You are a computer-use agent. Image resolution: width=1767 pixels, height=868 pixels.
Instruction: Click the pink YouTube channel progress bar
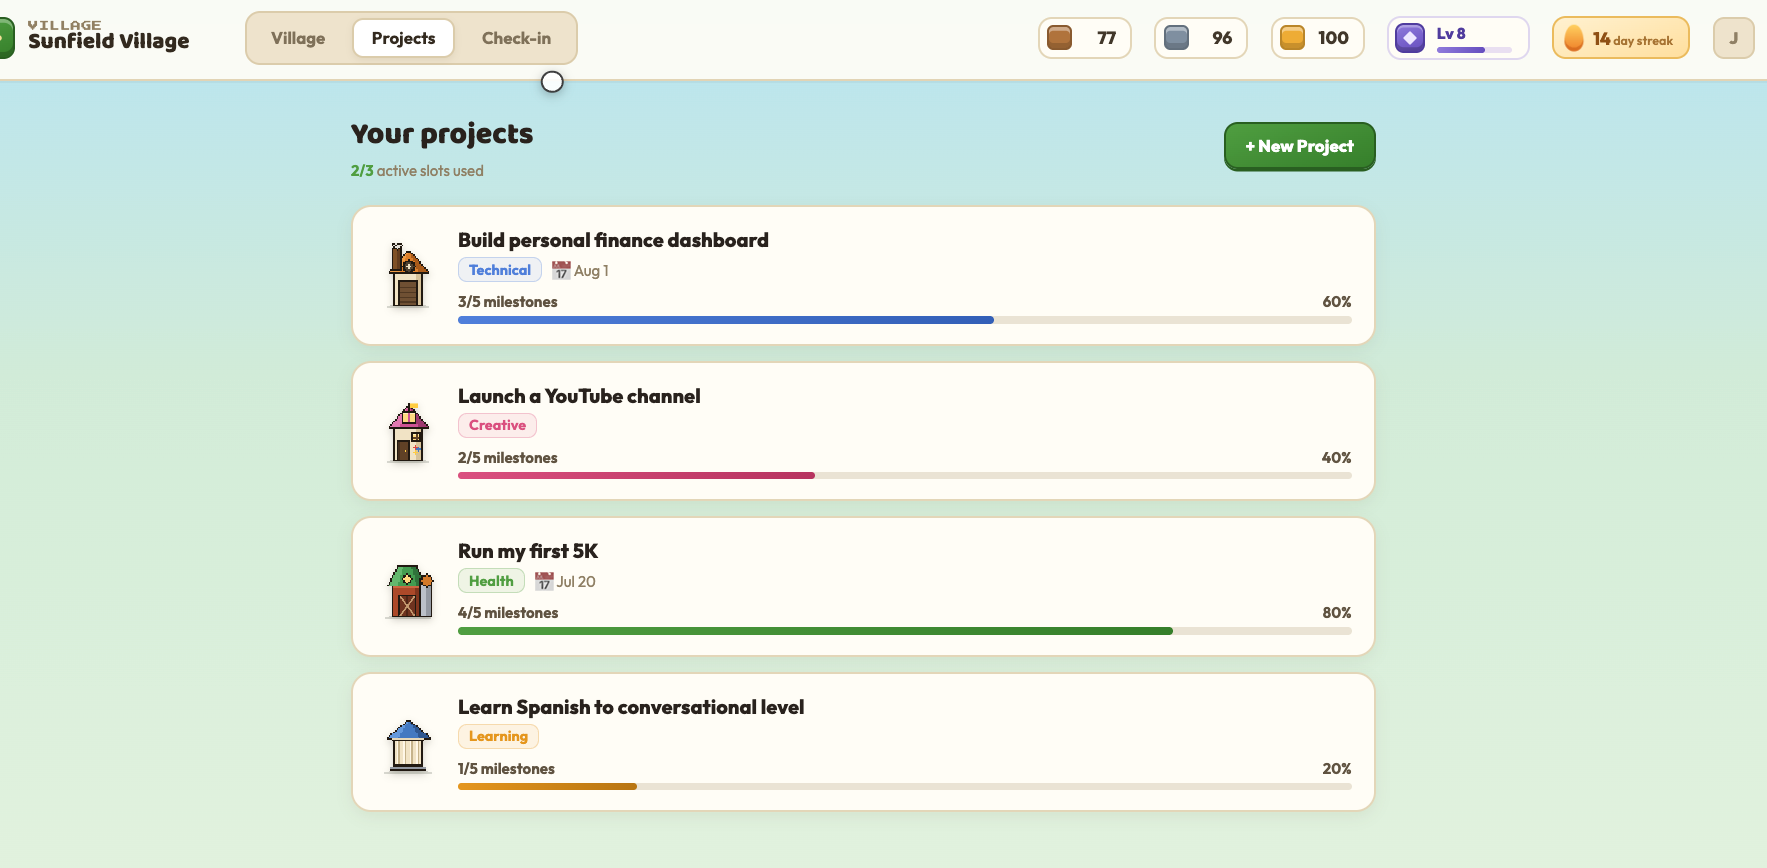point(904,475)
